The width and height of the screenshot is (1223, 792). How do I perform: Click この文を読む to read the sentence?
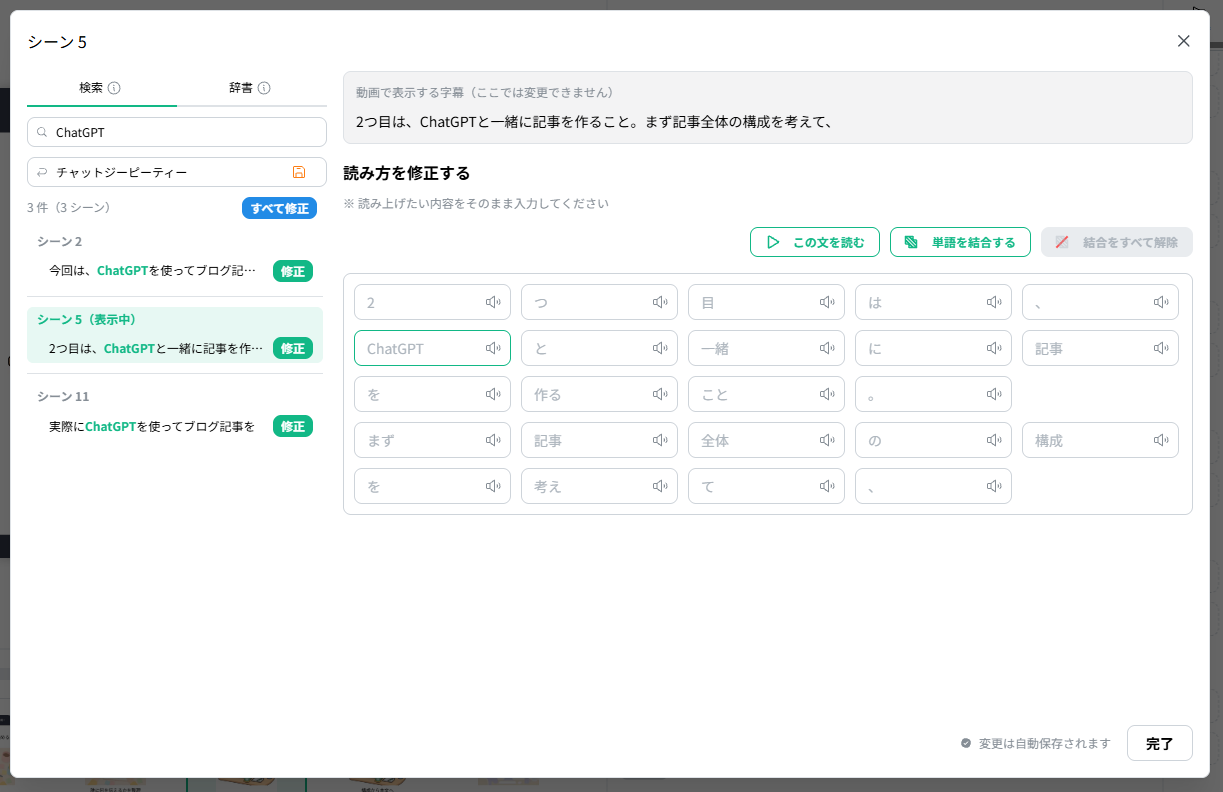815,242
